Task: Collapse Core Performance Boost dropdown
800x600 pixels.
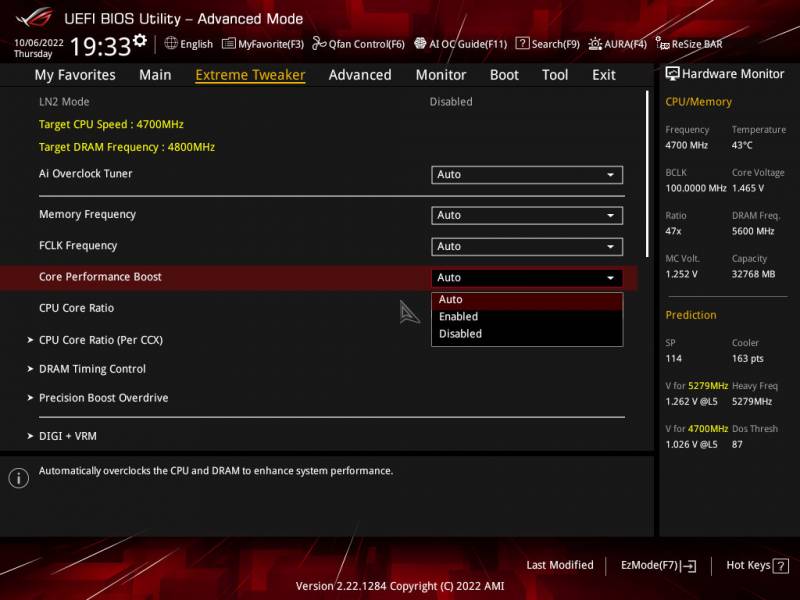Action: click(x=527, y=278)
